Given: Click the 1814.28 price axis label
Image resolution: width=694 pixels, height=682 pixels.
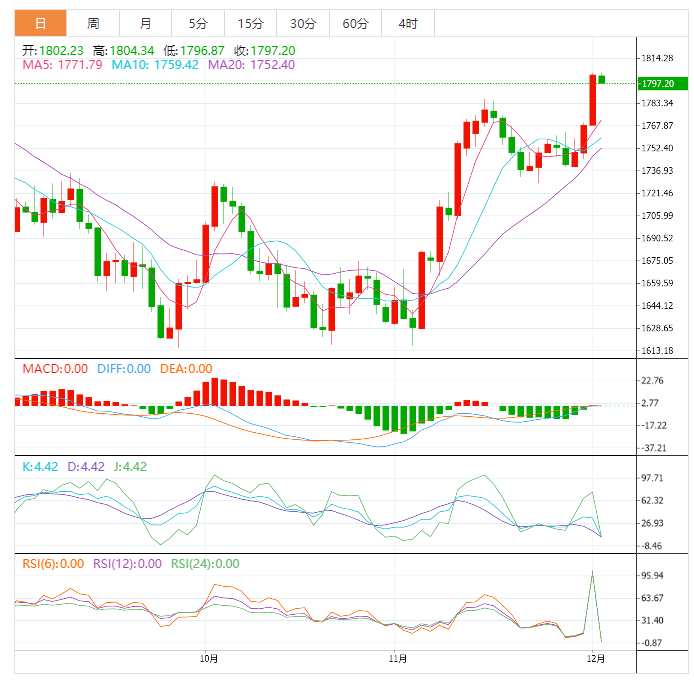Looking at the screenshot, I should [x=657, y=58].
